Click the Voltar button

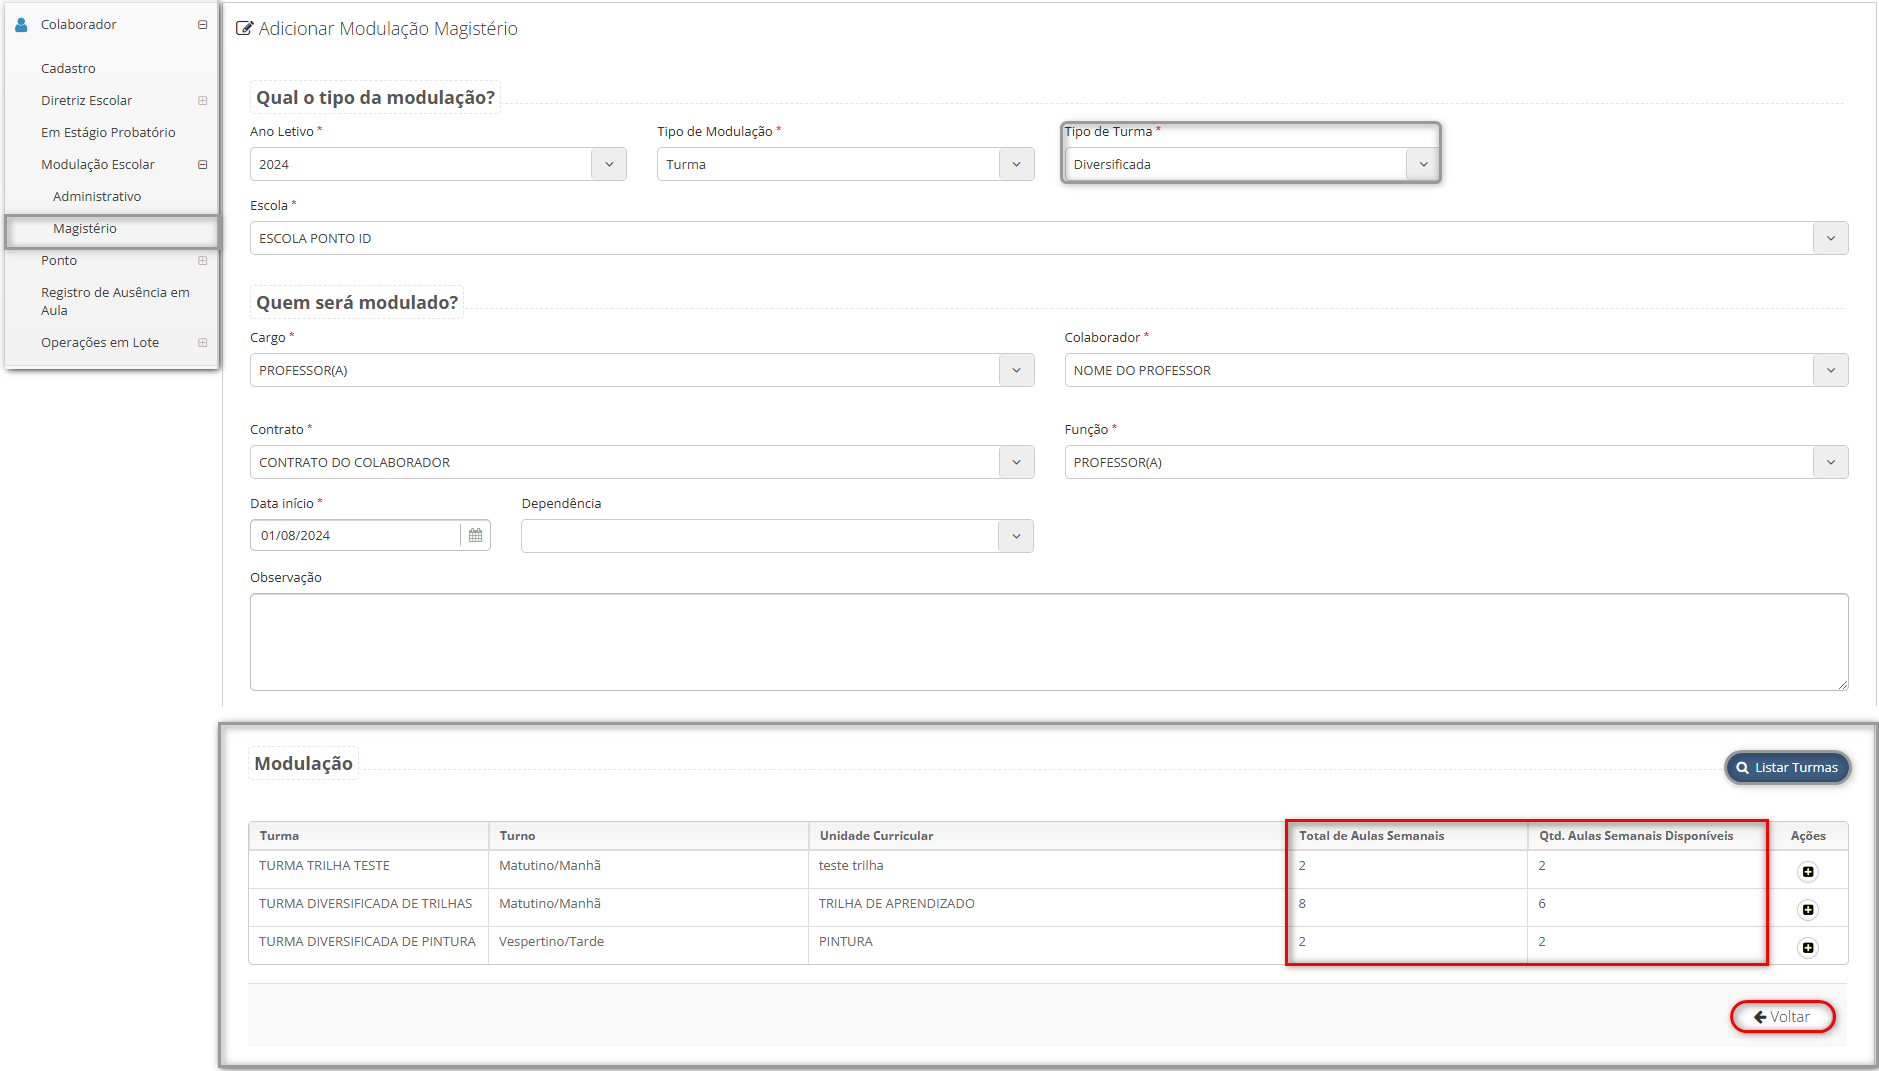coord(1783,1017)
